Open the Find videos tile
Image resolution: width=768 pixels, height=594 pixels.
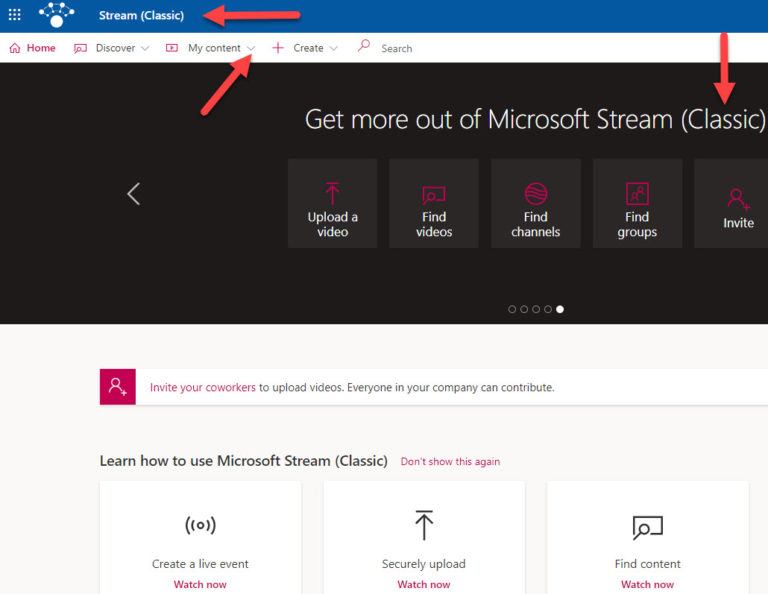(434, 203)
